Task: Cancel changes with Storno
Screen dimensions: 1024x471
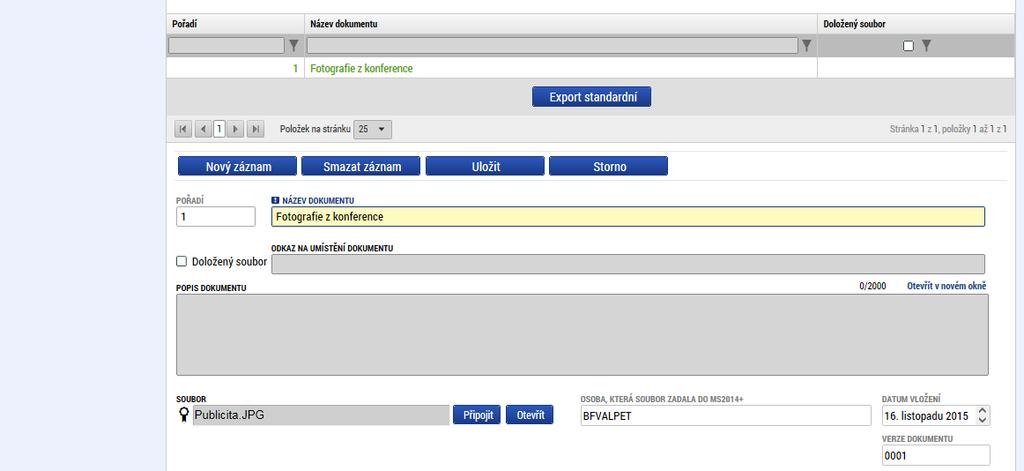Action: click(609, 167)
